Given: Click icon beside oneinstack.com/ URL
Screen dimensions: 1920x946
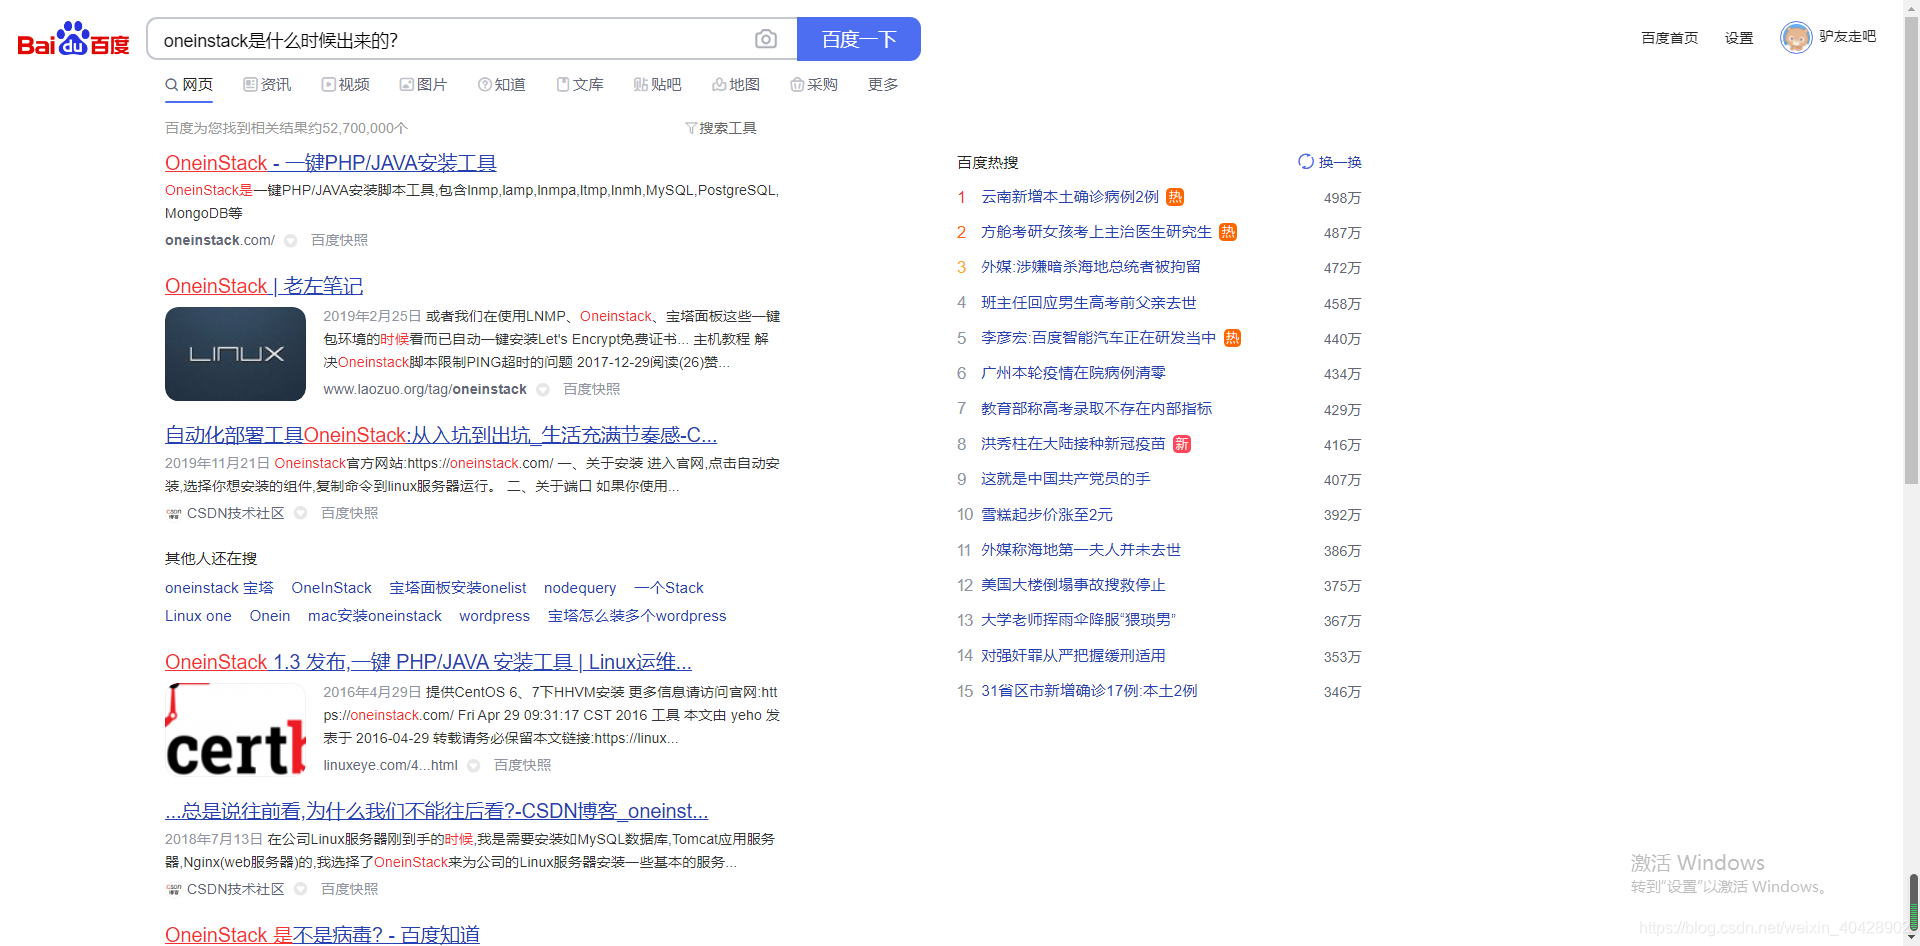Looking at the screenshot, I should click(291, 241).
